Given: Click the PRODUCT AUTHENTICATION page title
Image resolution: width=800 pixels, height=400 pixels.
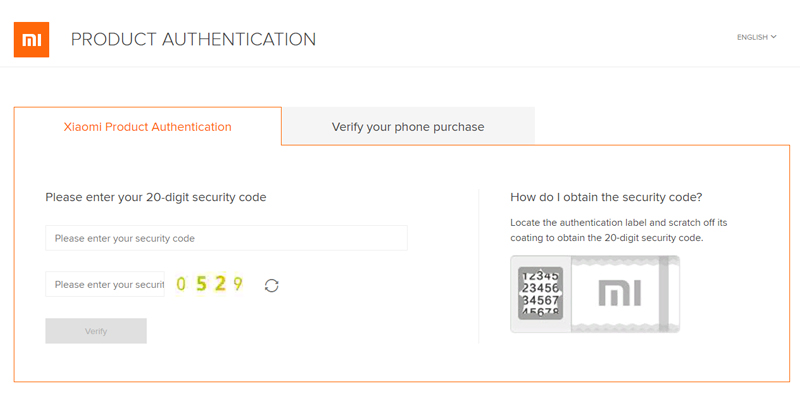Looking at the screenshot, I should tap(193, 39).
